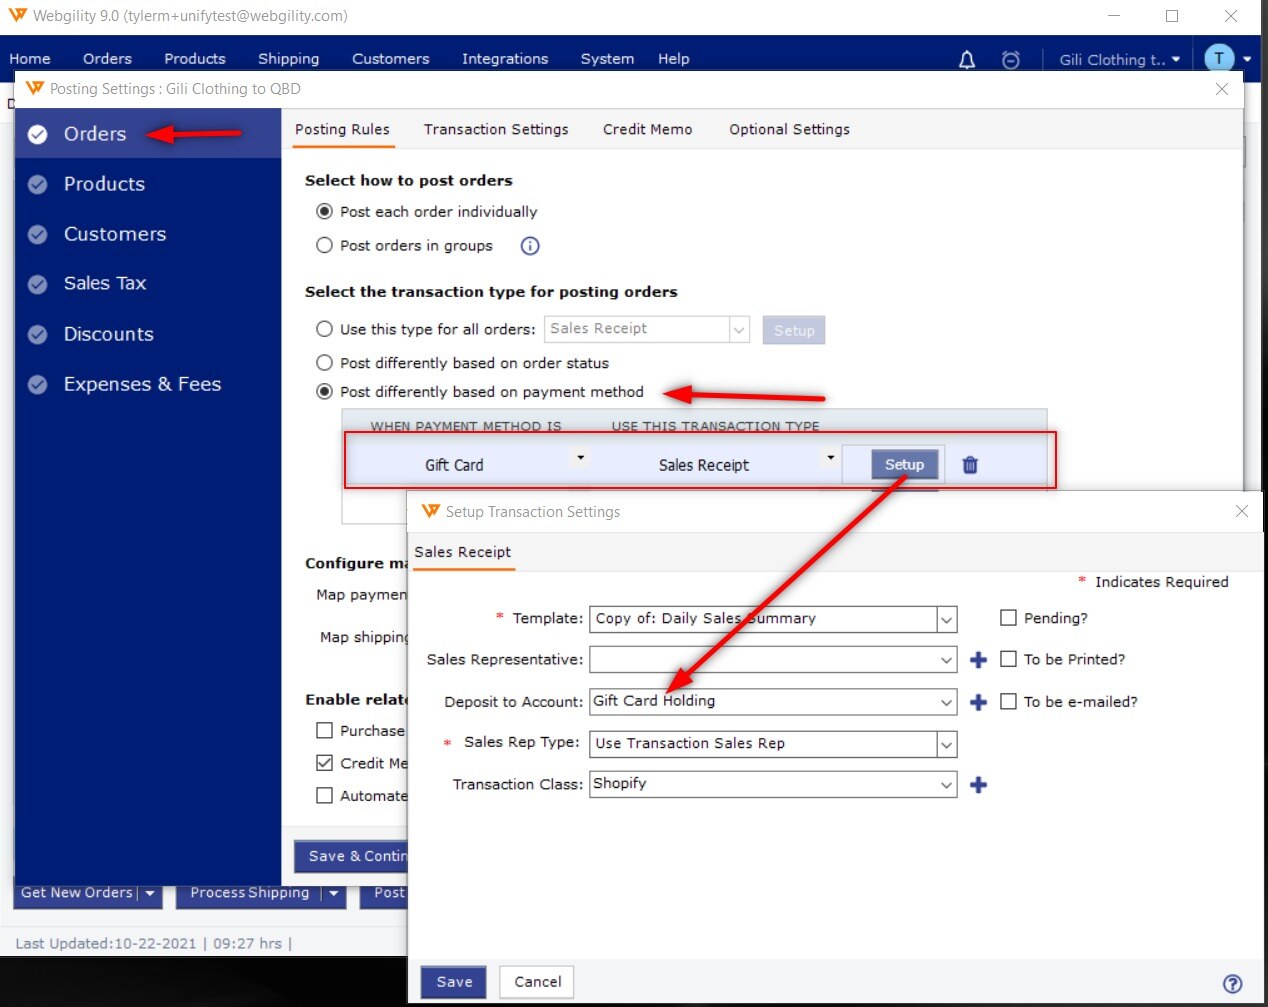Open the Gift Card payment method dropdown
Screen dimensions: 1268x1007
[x=580, y=458]
